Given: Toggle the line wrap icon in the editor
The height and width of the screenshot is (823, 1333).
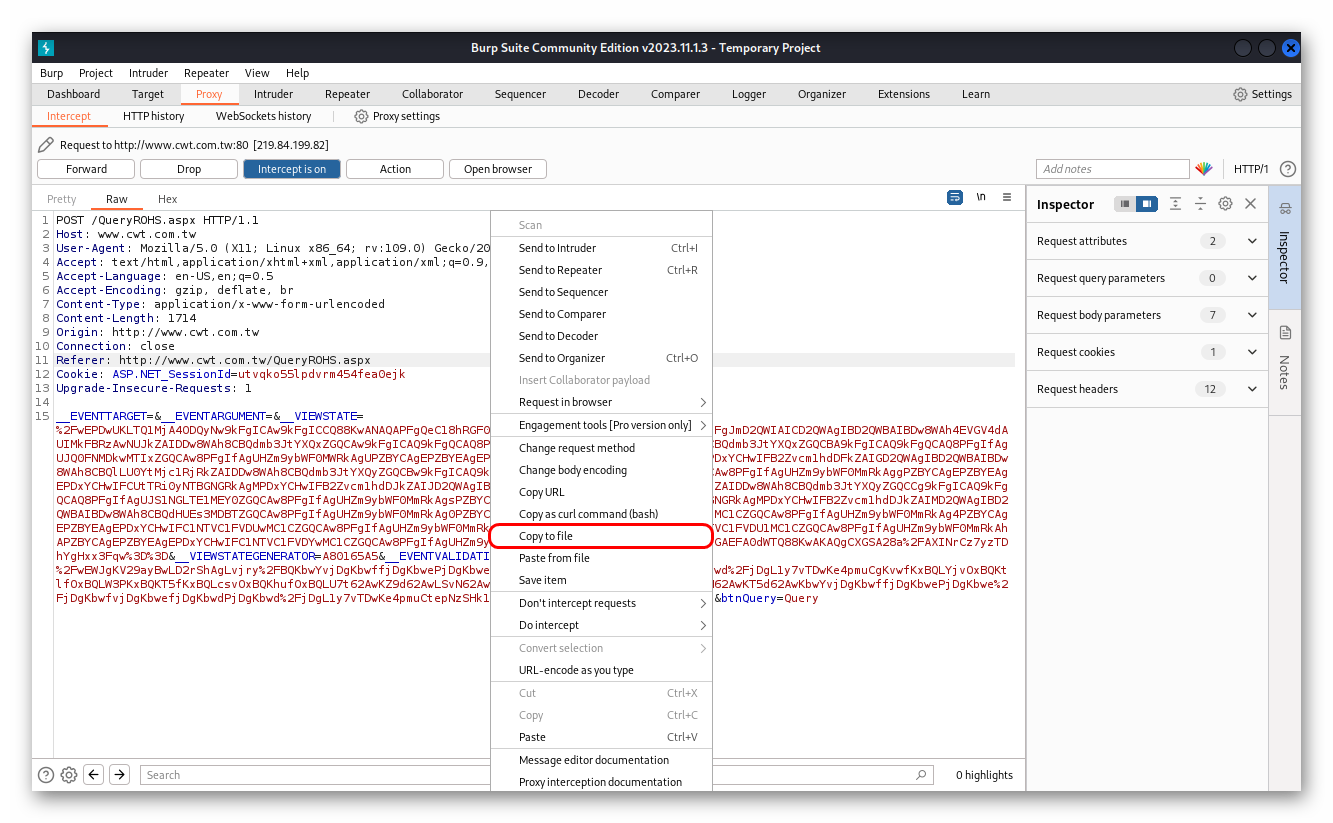Looking at the screenshot, I should [955, 198].
